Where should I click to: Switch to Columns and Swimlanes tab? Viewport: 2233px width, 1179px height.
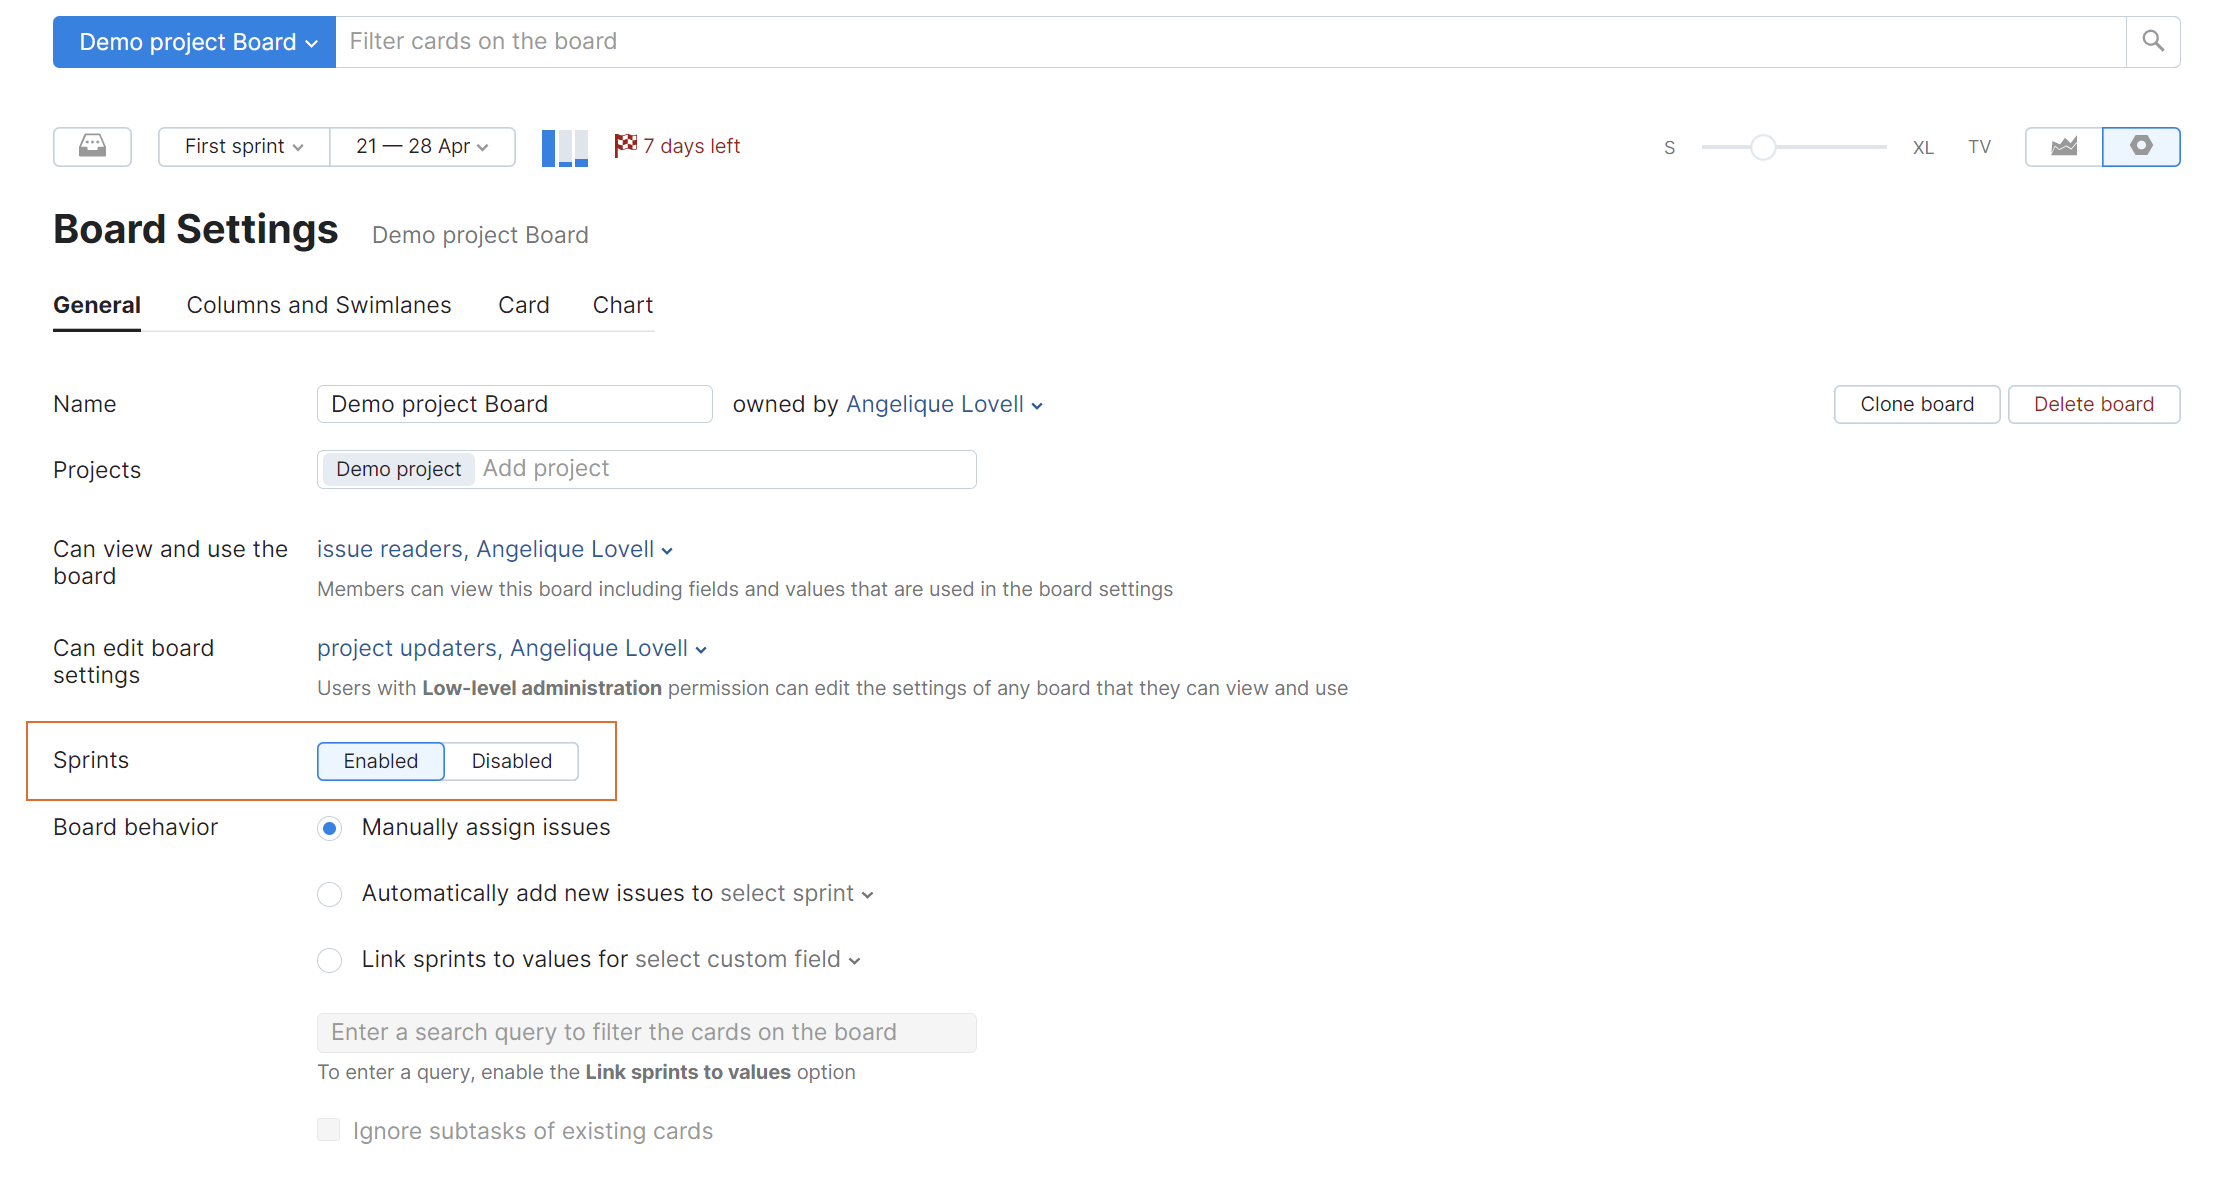pyautogui.click(x=318, y=305)
